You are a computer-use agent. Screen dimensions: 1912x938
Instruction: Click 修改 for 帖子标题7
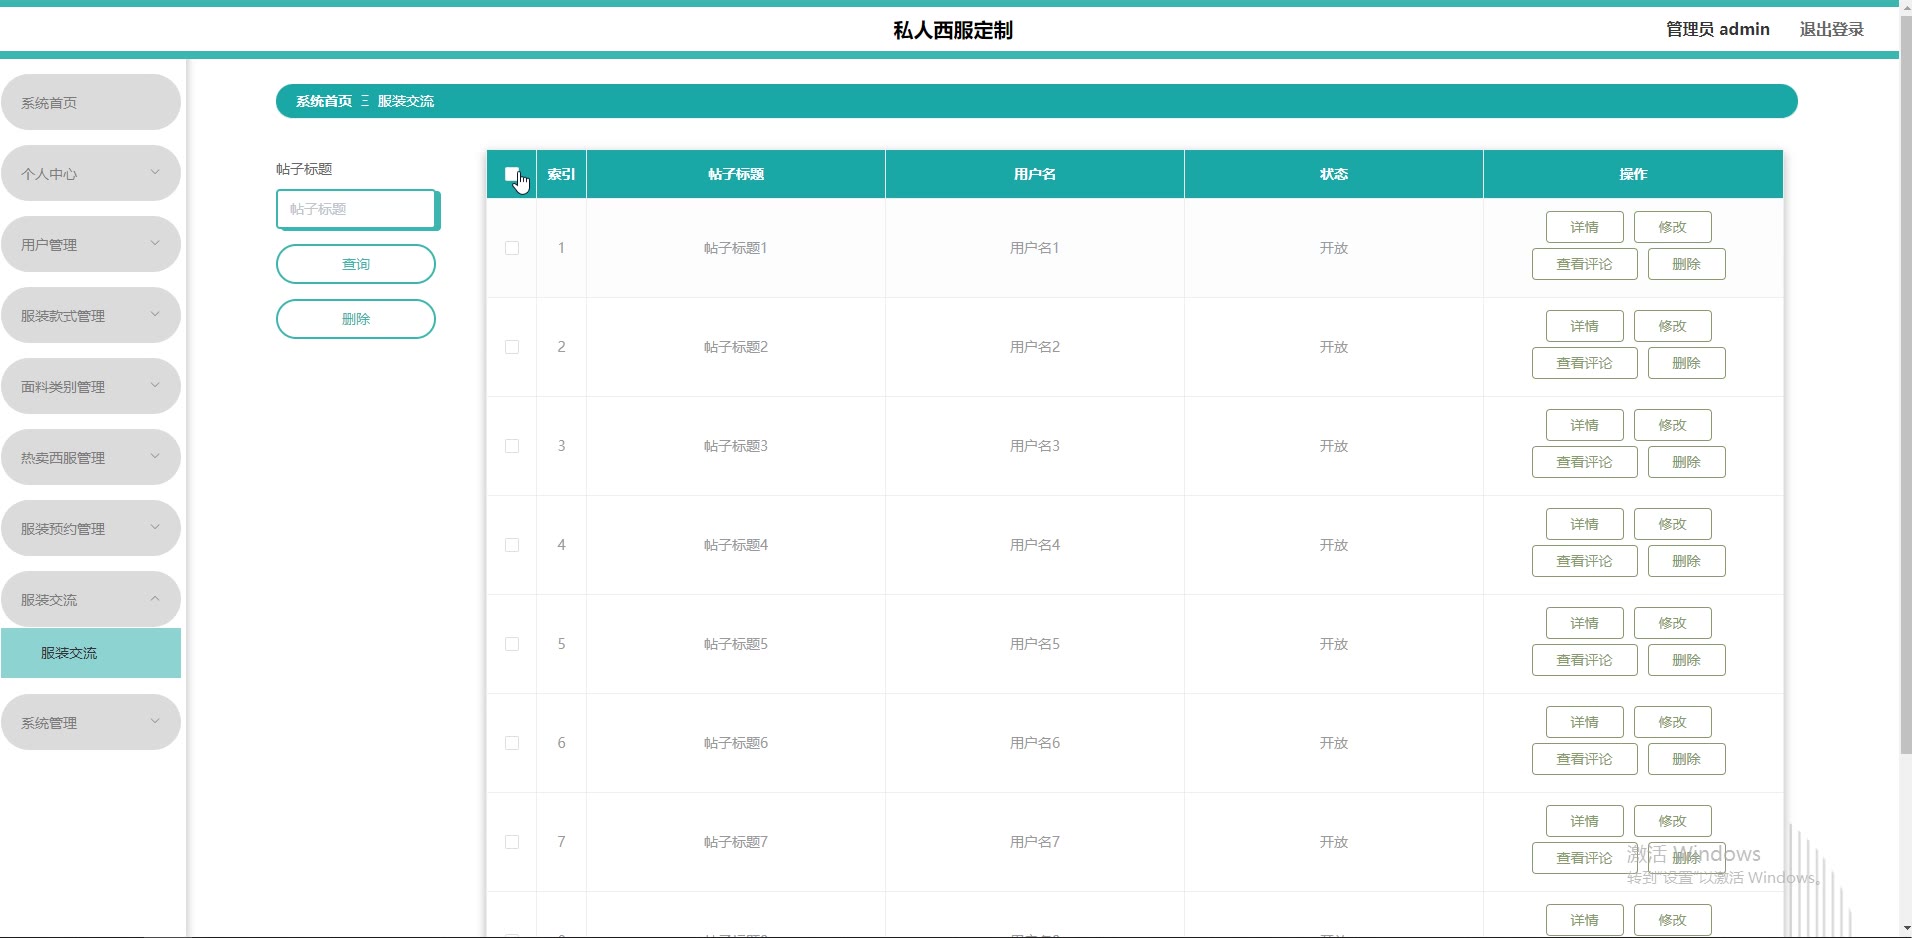tap(1673, 821)
